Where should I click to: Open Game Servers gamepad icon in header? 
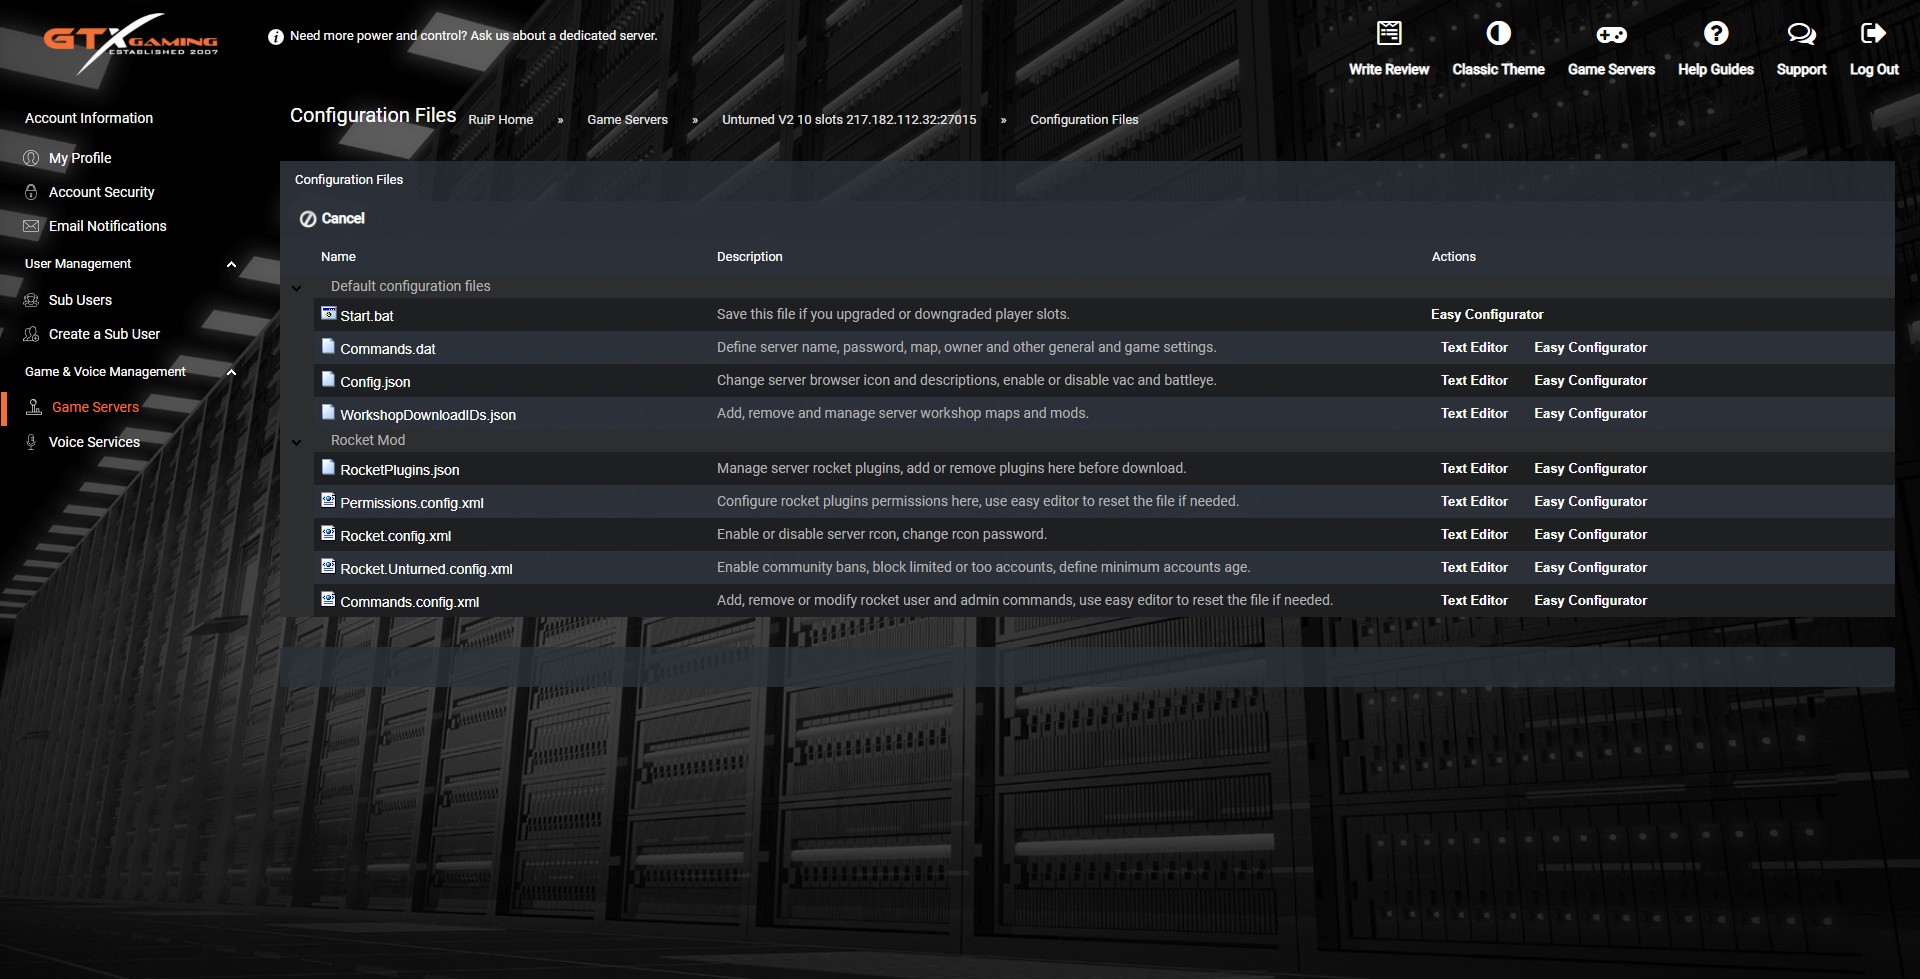click(1610, 34)
